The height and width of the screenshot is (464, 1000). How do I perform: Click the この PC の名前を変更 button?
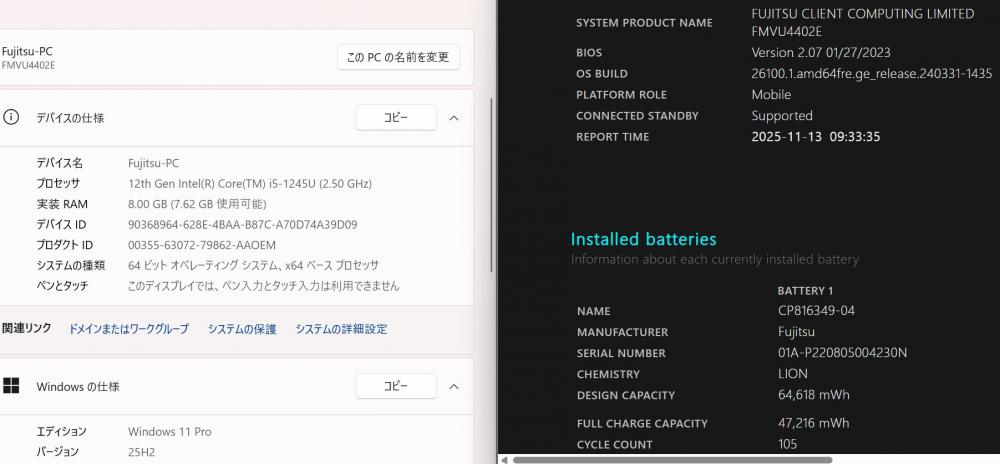click(x=398, y=57)
